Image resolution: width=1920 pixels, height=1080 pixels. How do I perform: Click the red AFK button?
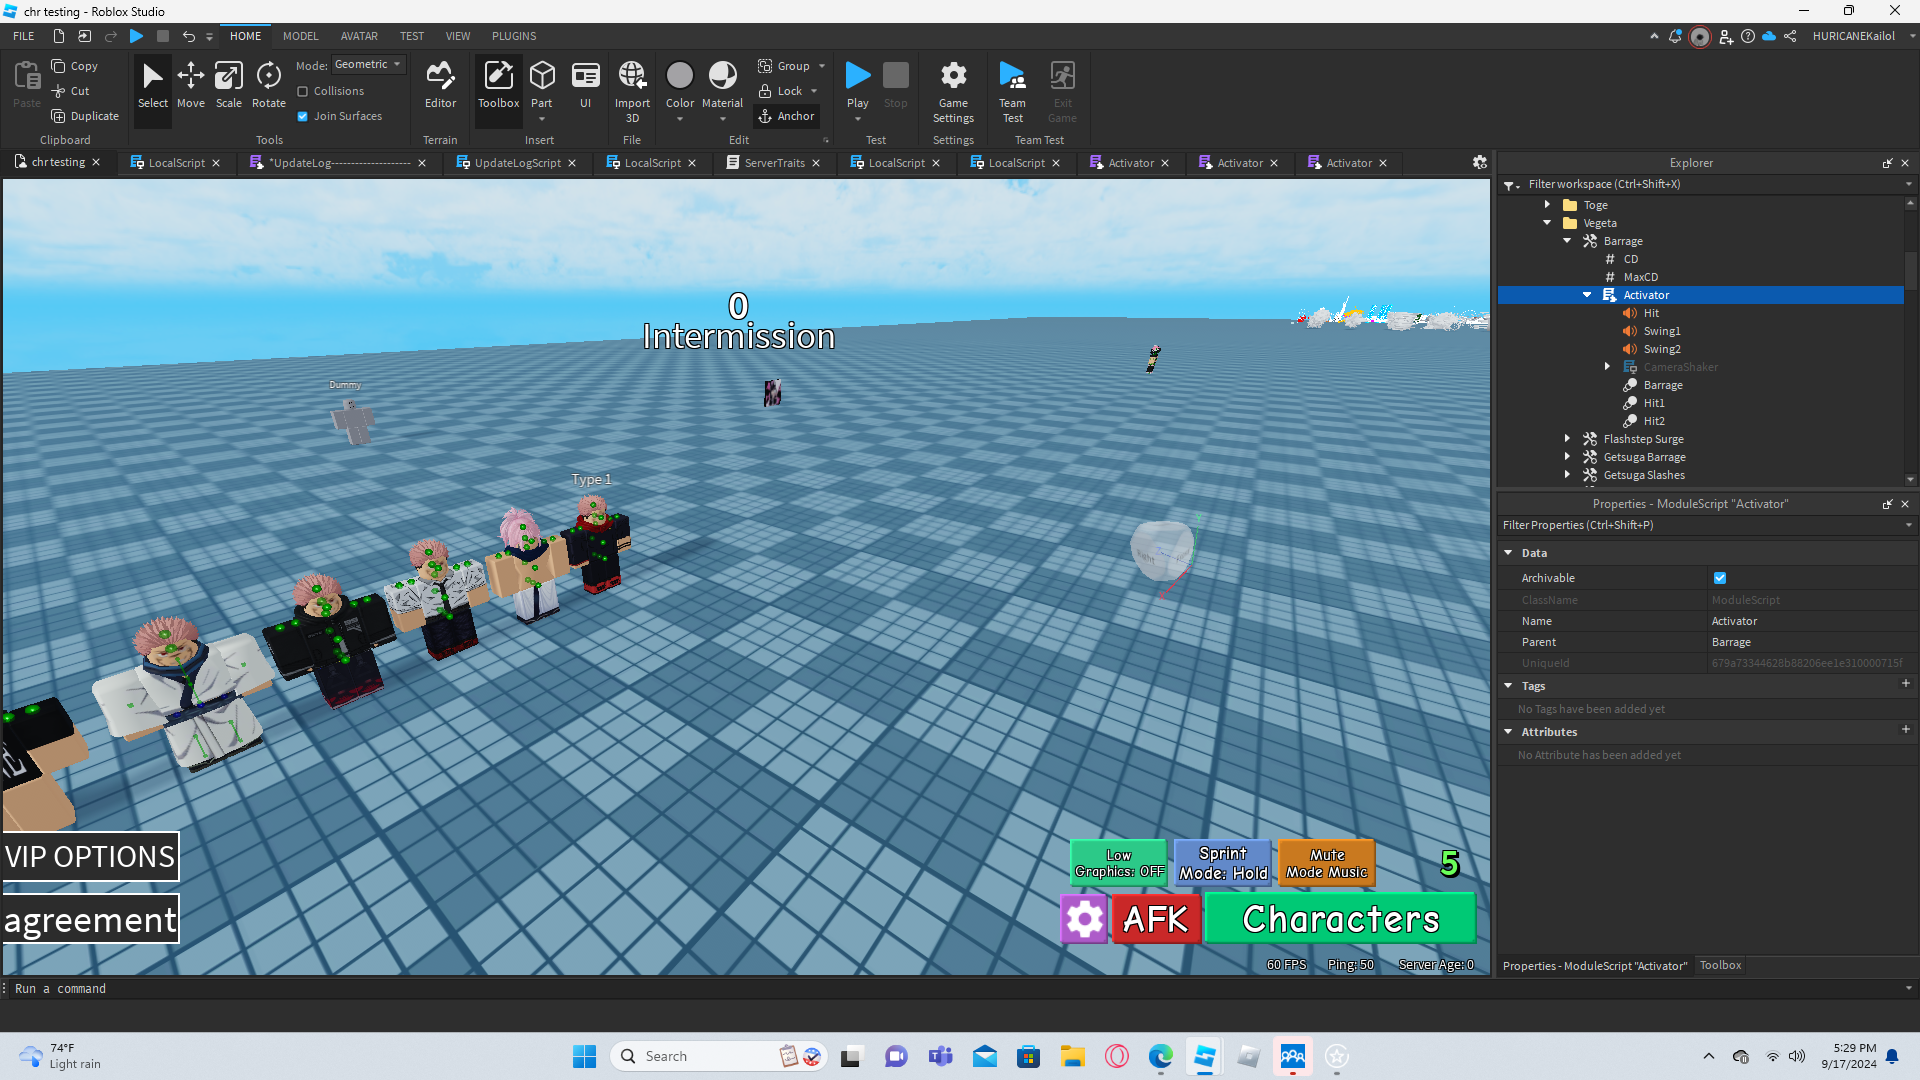point(1155,919)
